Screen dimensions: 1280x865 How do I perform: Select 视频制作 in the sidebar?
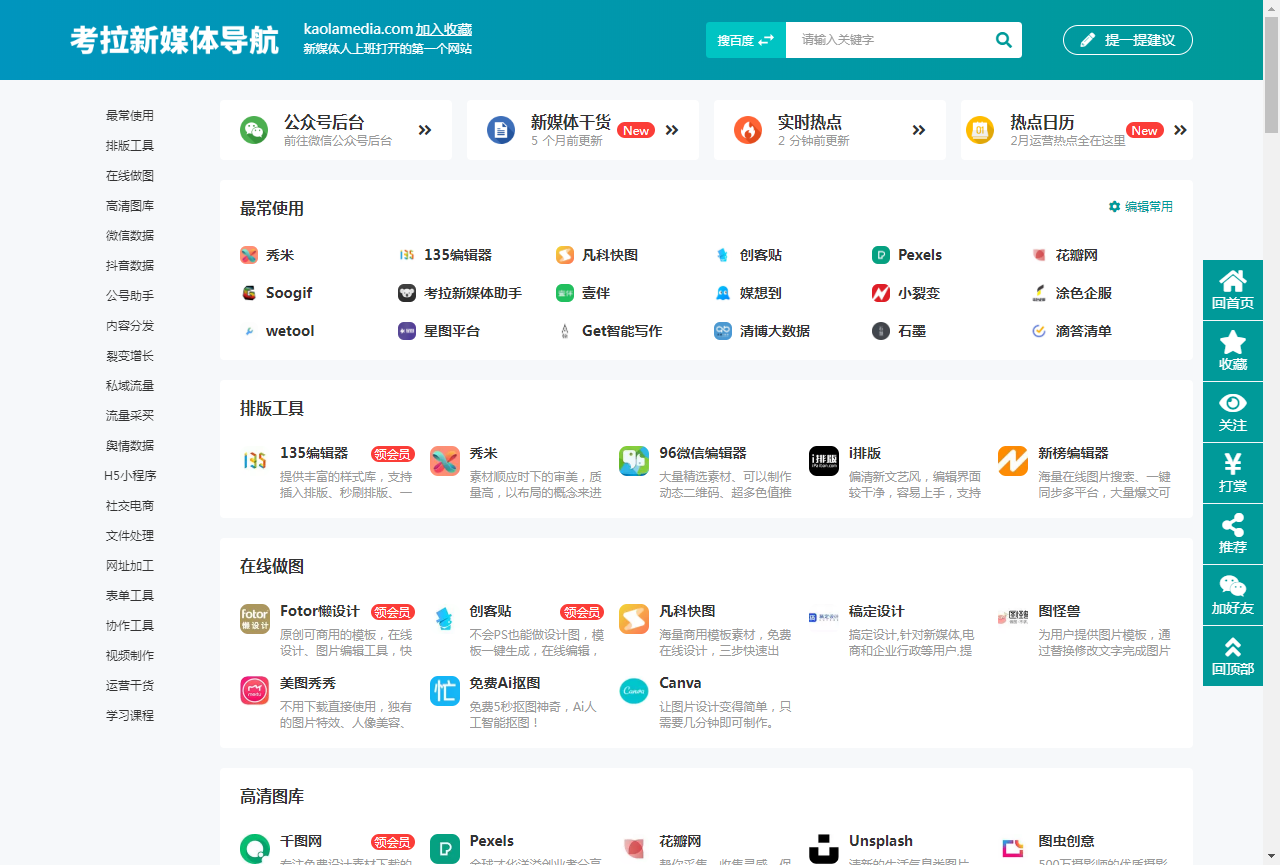click(130, 656)
